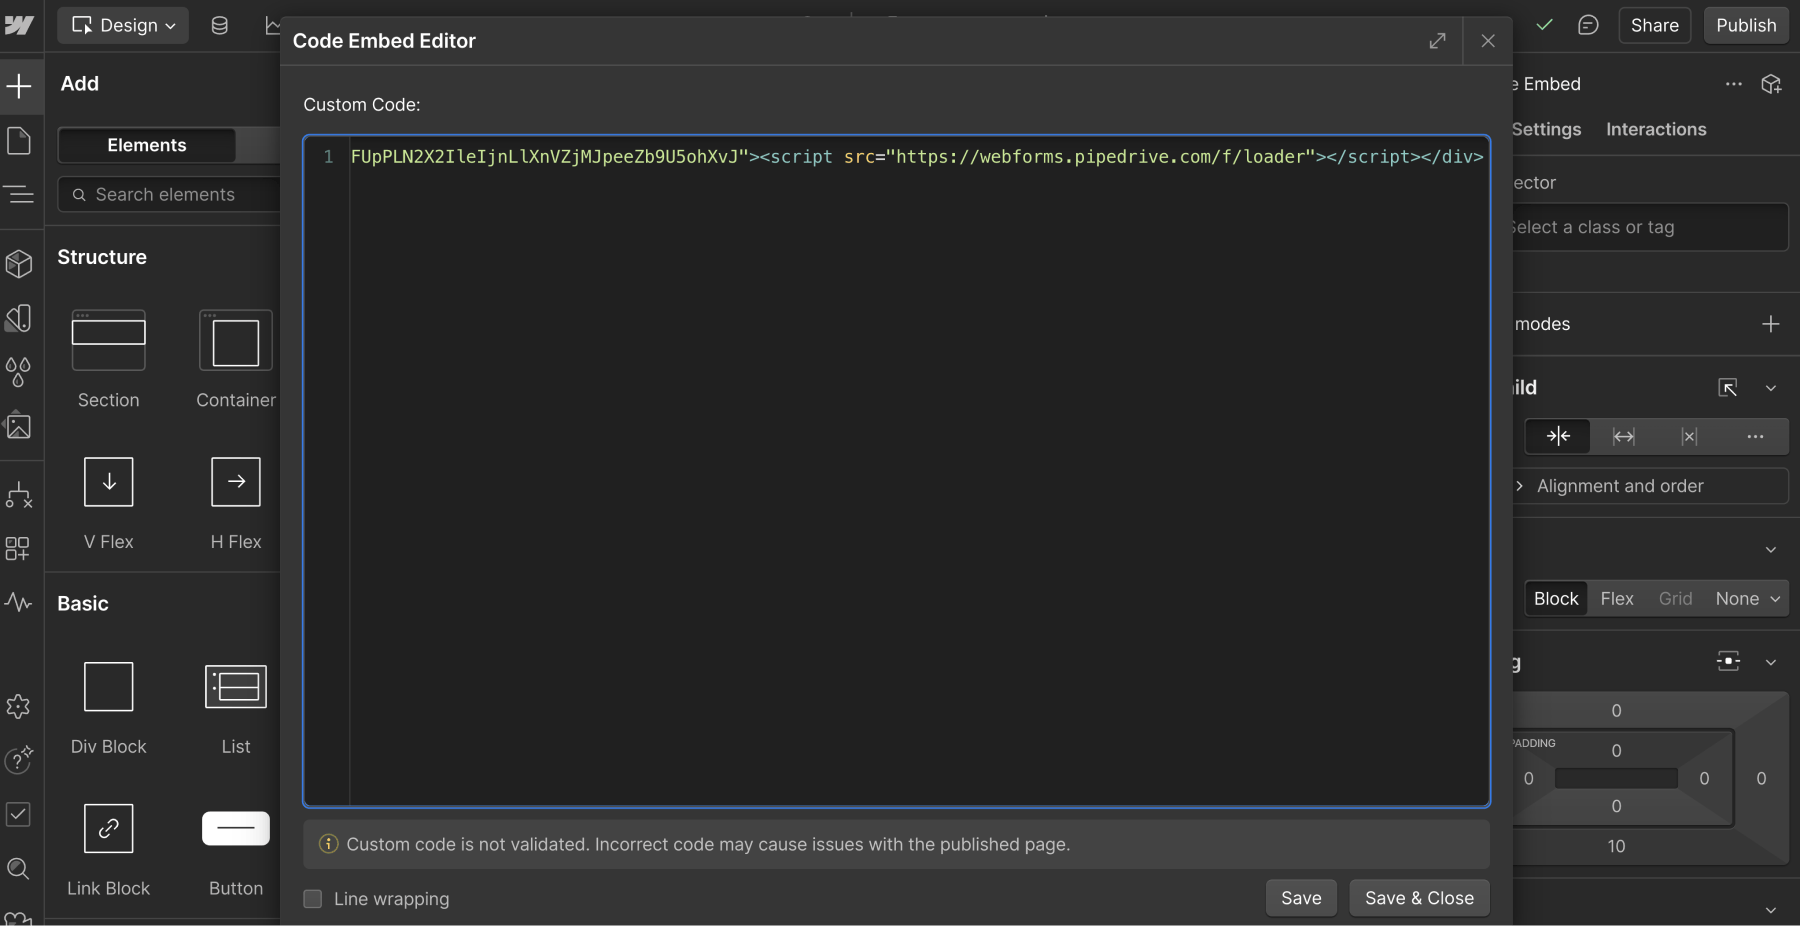The image size is (1800, 926).
Task: Add a V Flex element
Action: pos(109,503)
